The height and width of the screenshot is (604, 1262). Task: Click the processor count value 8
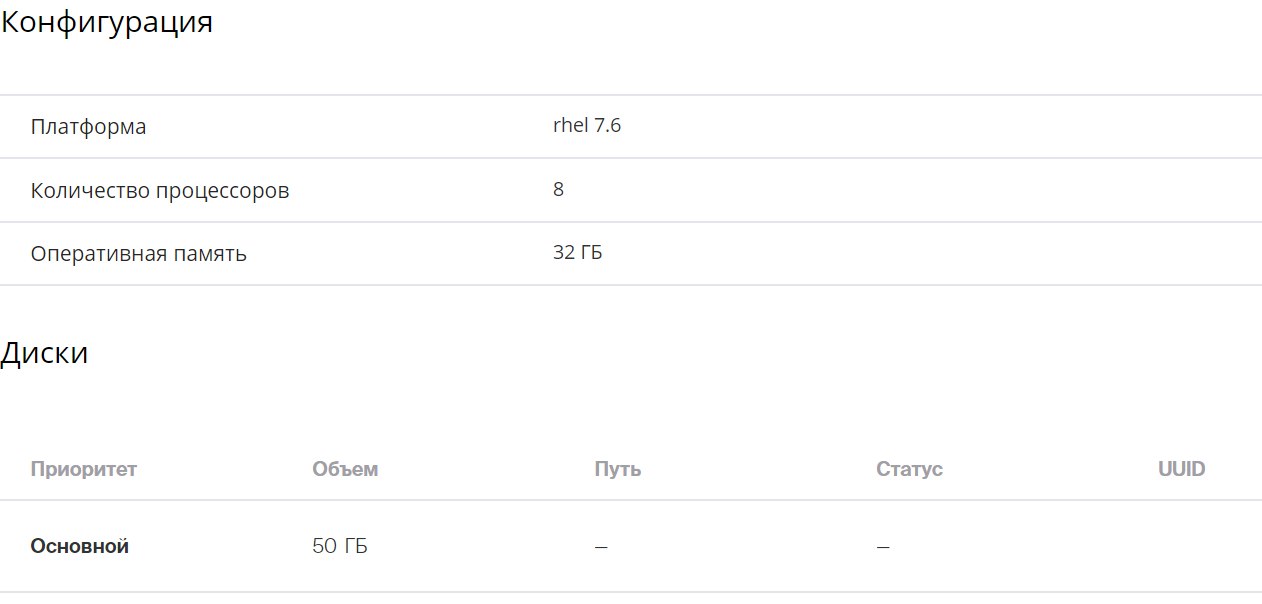[558, 189]
